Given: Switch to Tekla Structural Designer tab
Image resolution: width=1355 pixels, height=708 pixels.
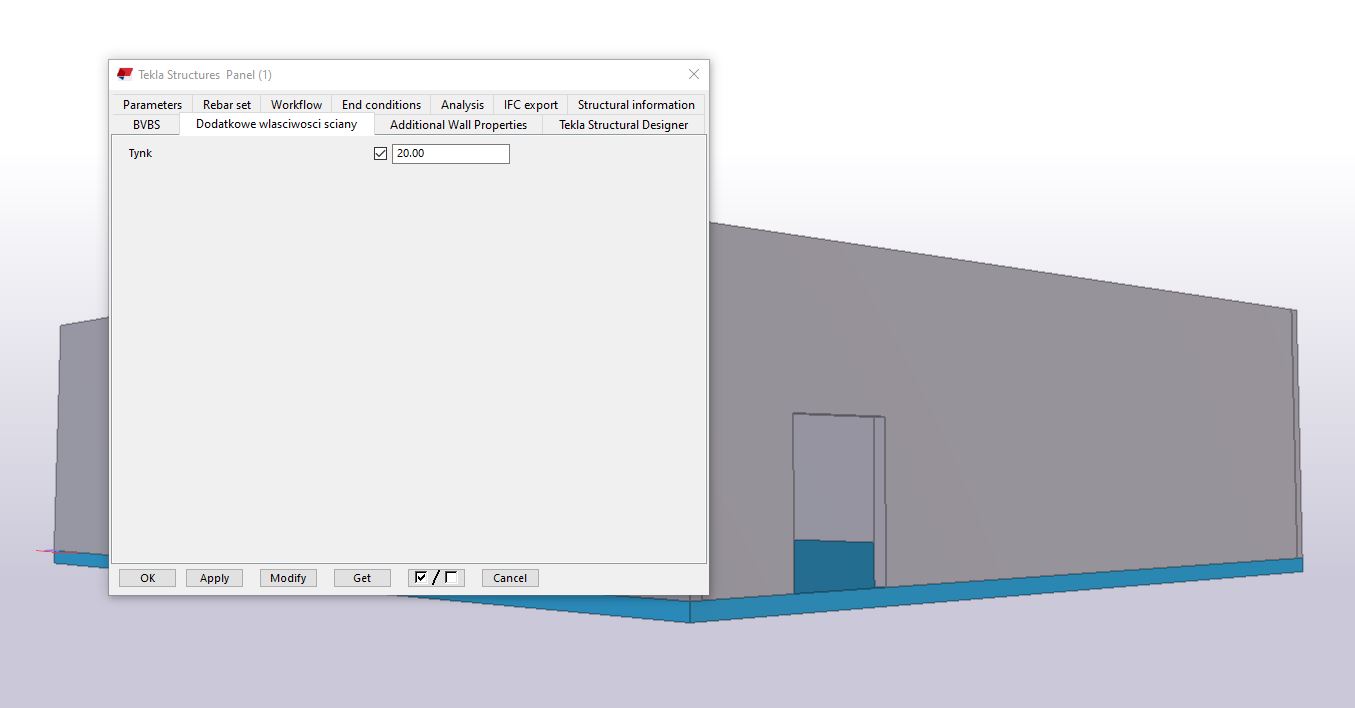Looking at the screenshot, I should (623, 125).
